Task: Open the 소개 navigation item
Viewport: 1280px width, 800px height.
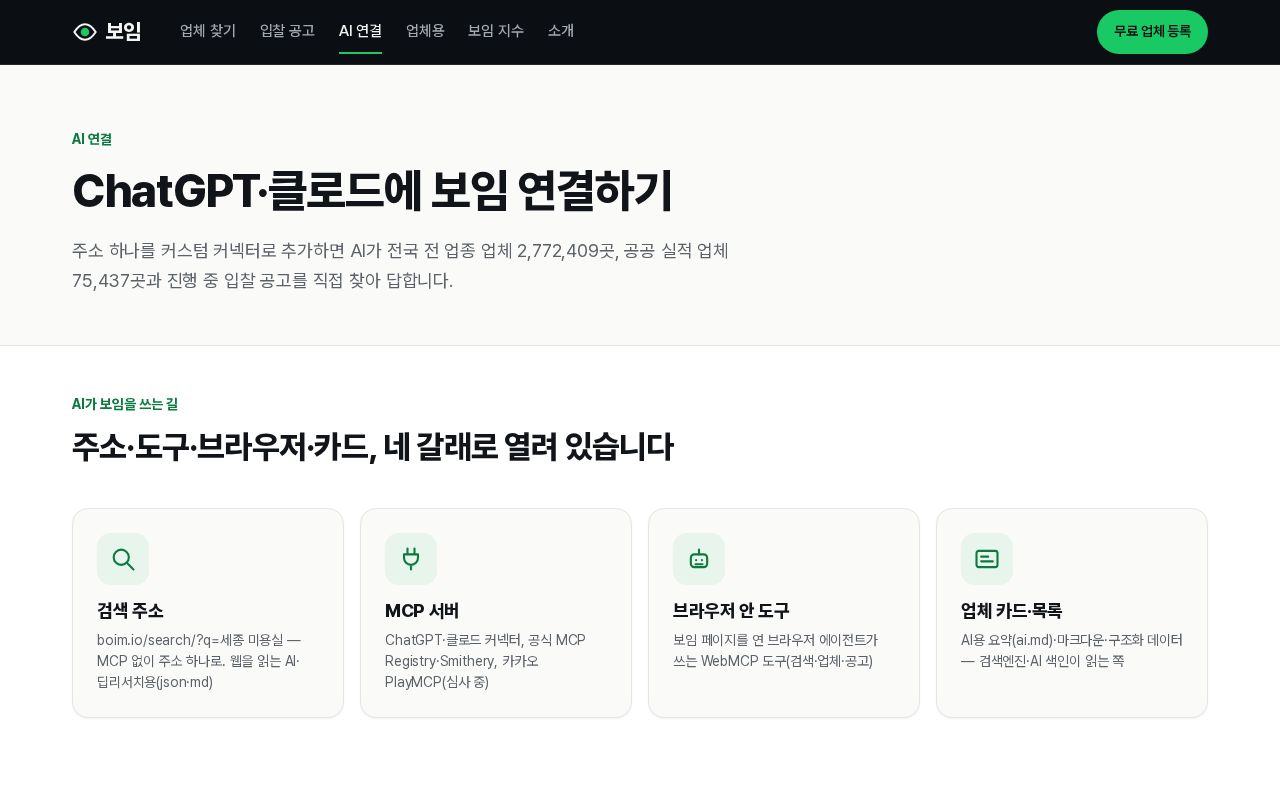Action: [561, 31]
